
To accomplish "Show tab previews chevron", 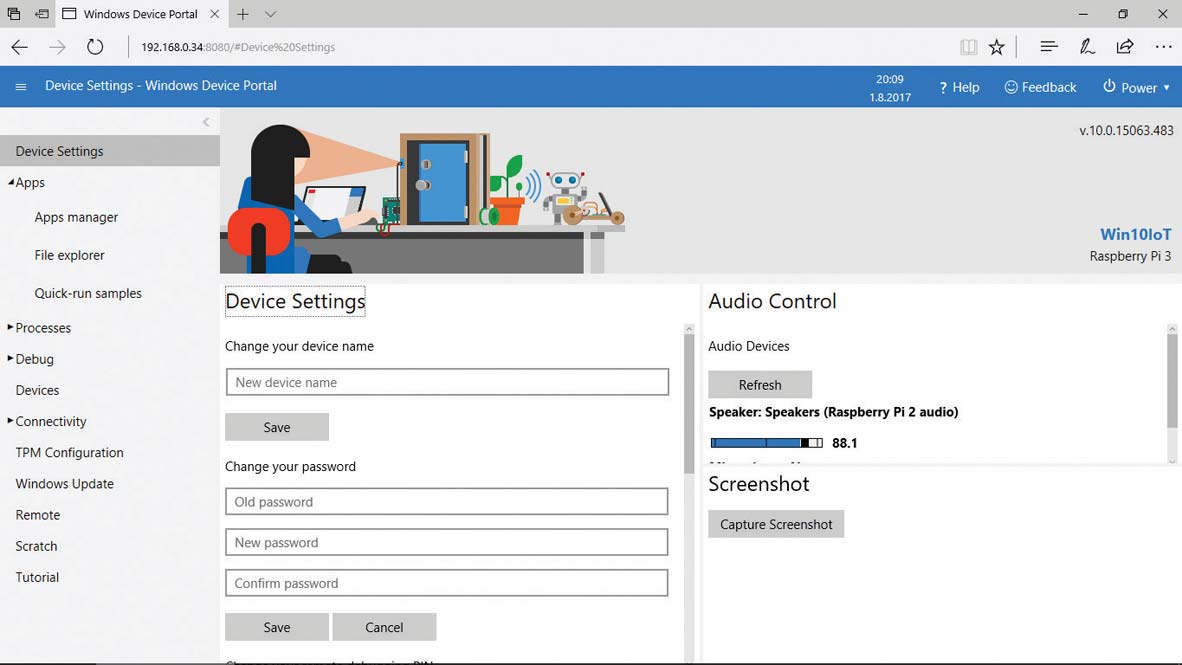I will pos(271,14).
